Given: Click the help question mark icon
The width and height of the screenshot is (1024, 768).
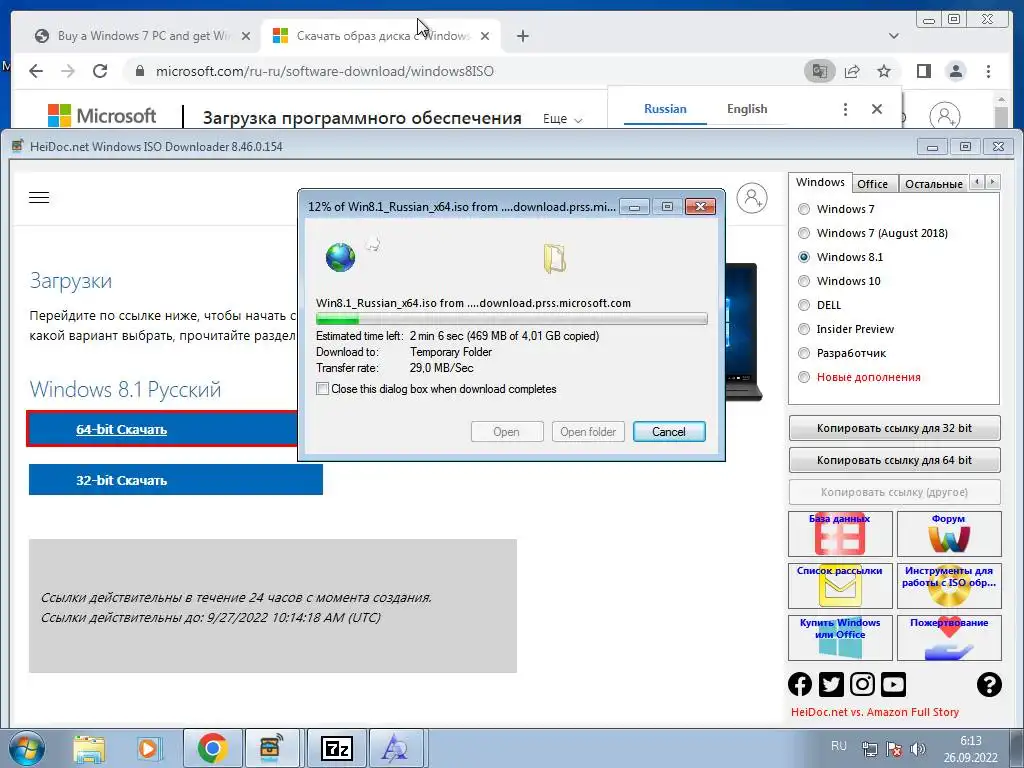Looking at the screenshot, I should pyautogui.click(x=989, y=684).
